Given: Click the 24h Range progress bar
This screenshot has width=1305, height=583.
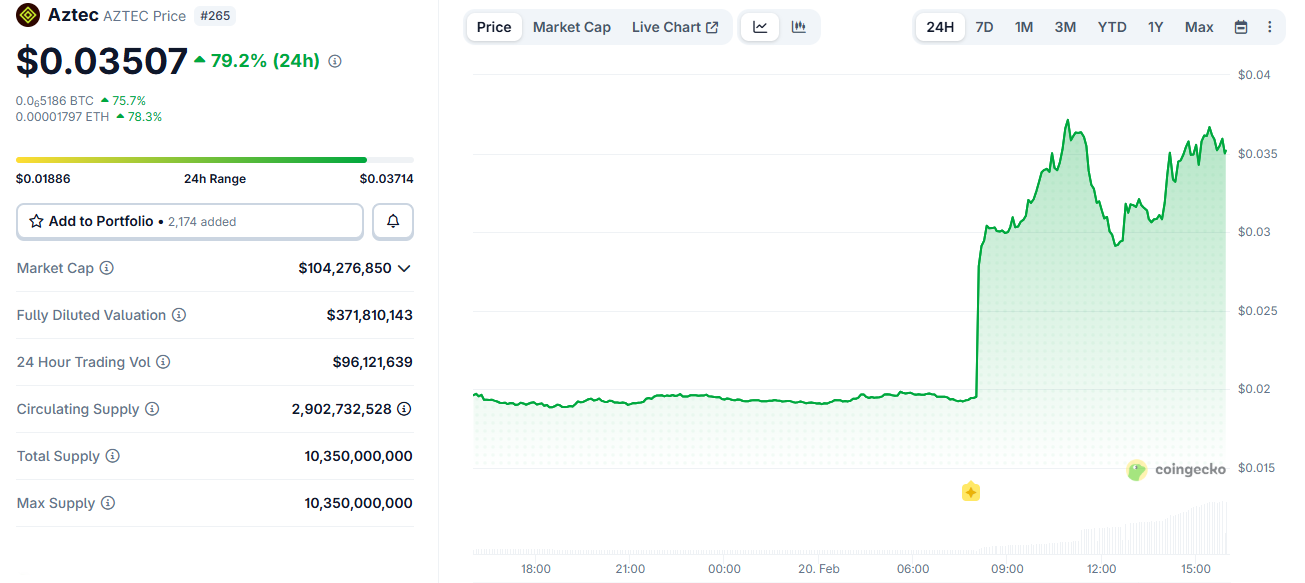Looking at the screenshot, I should click(x=214, y=160).
